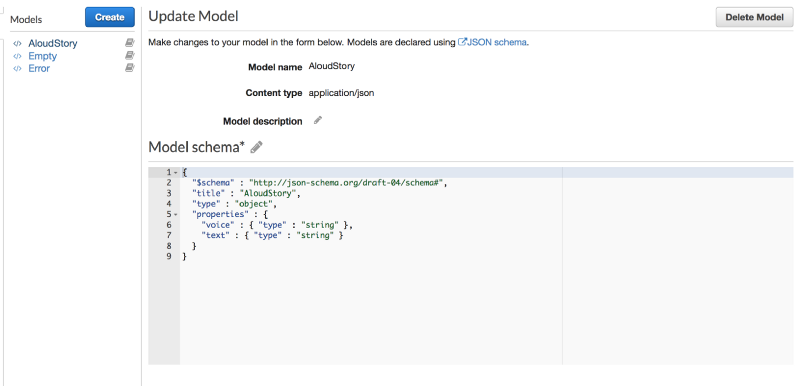Collapse the properties fold arrow on line 5

(x=176, y=215)
